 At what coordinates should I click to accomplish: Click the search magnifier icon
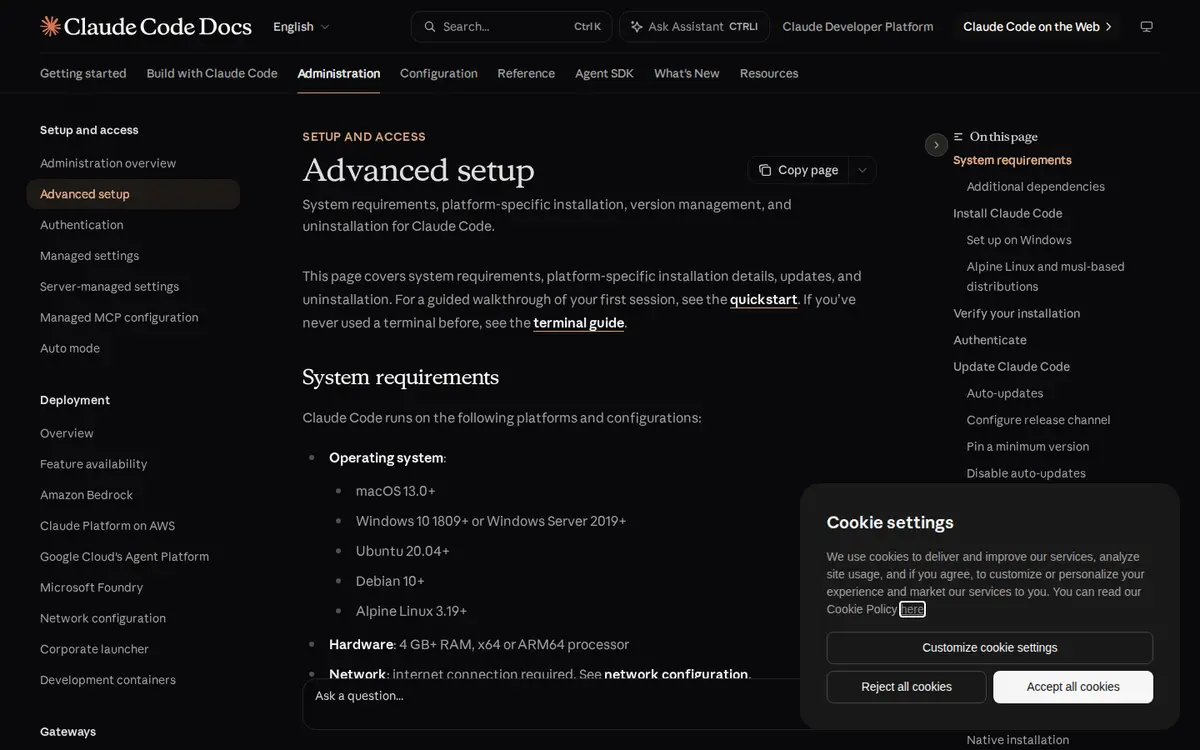(429, 27)
